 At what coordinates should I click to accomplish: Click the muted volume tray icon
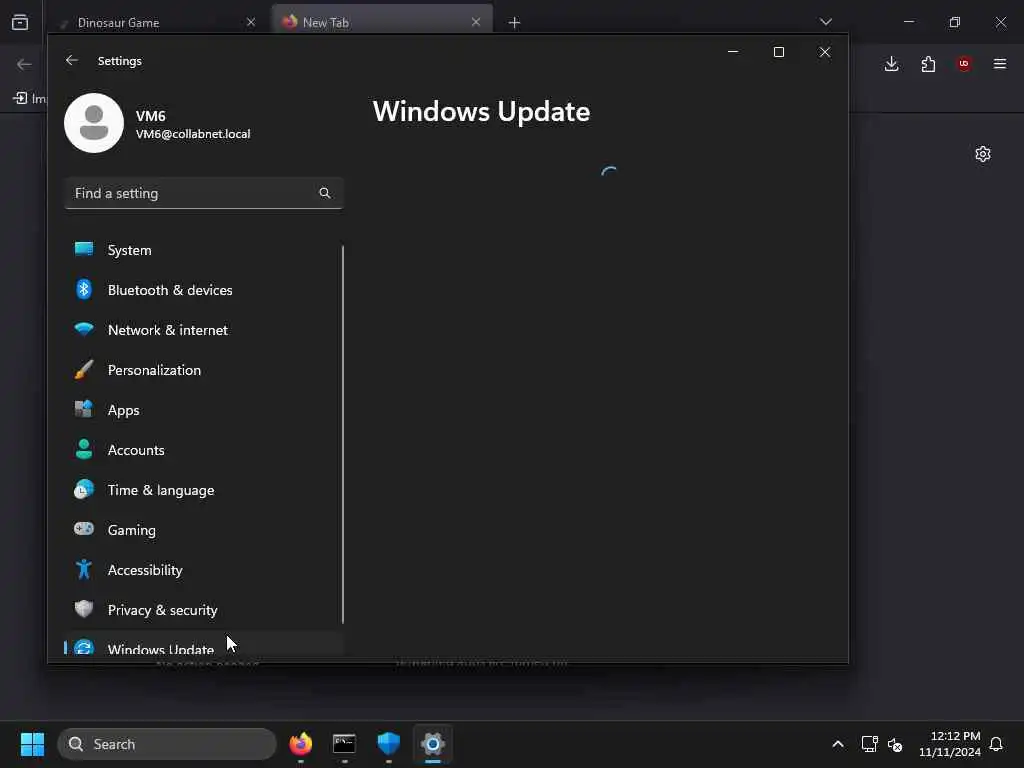[x=895, y=744]
